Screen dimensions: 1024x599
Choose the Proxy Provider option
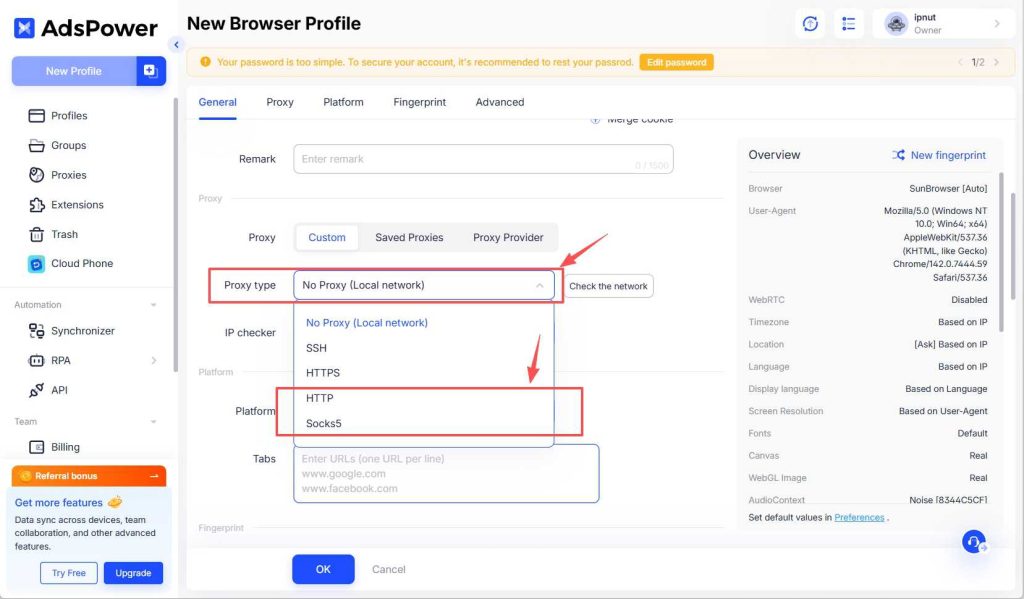508,238
